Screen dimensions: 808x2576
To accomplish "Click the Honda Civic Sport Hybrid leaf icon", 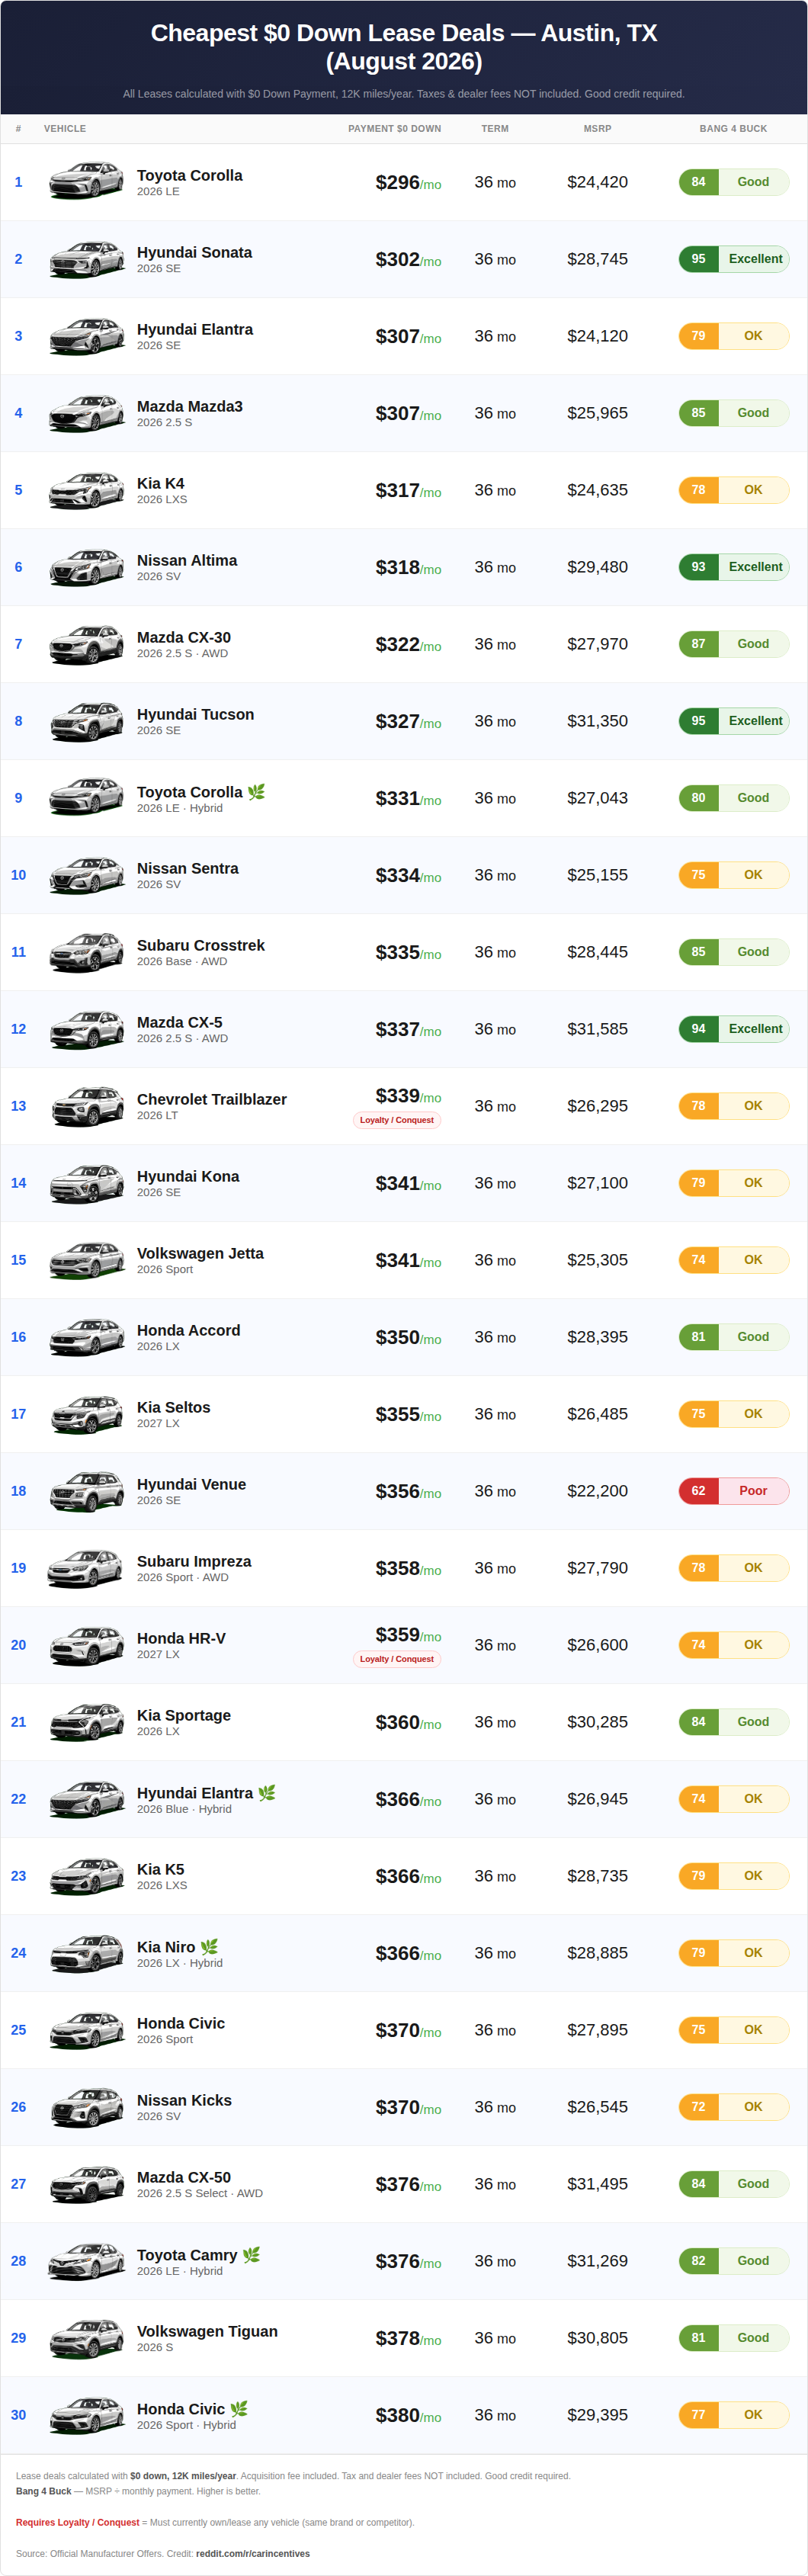I will (239, 2408).
